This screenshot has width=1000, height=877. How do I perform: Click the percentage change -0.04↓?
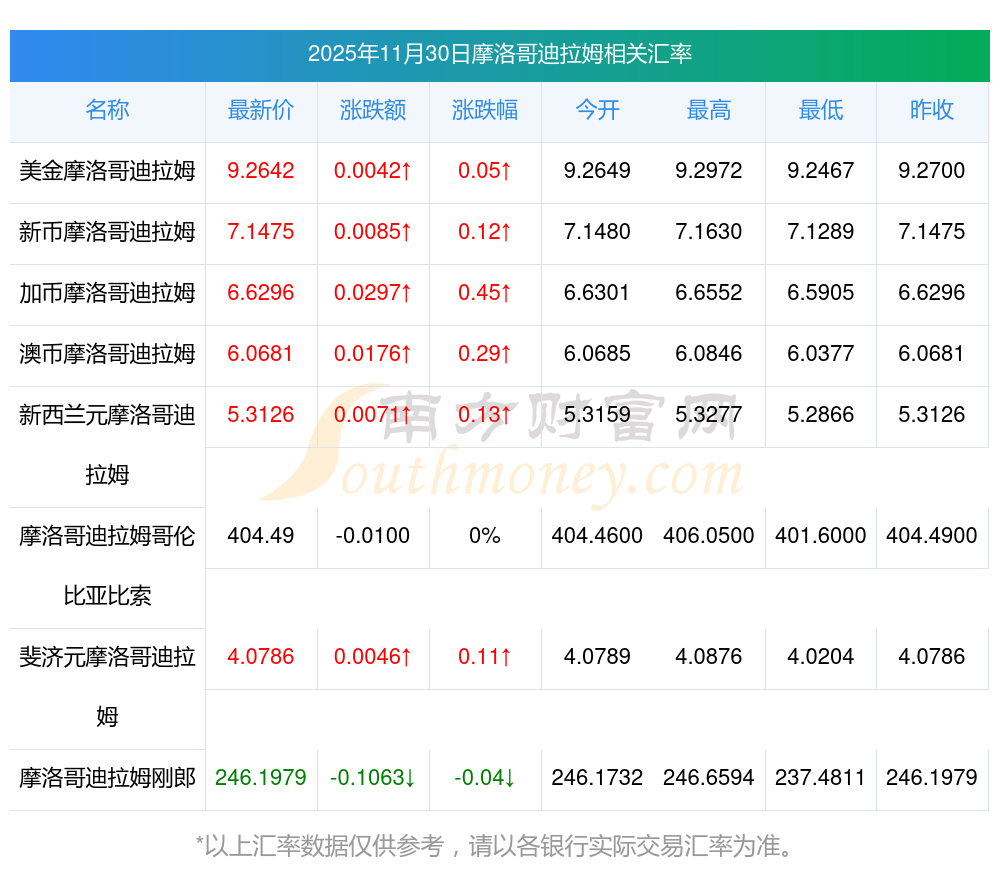[x=485, y=778]
